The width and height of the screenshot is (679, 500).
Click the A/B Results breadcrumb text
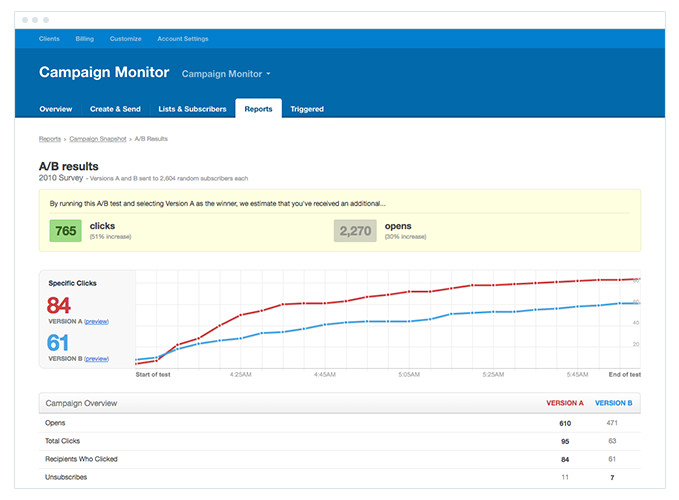click(151, 139)
